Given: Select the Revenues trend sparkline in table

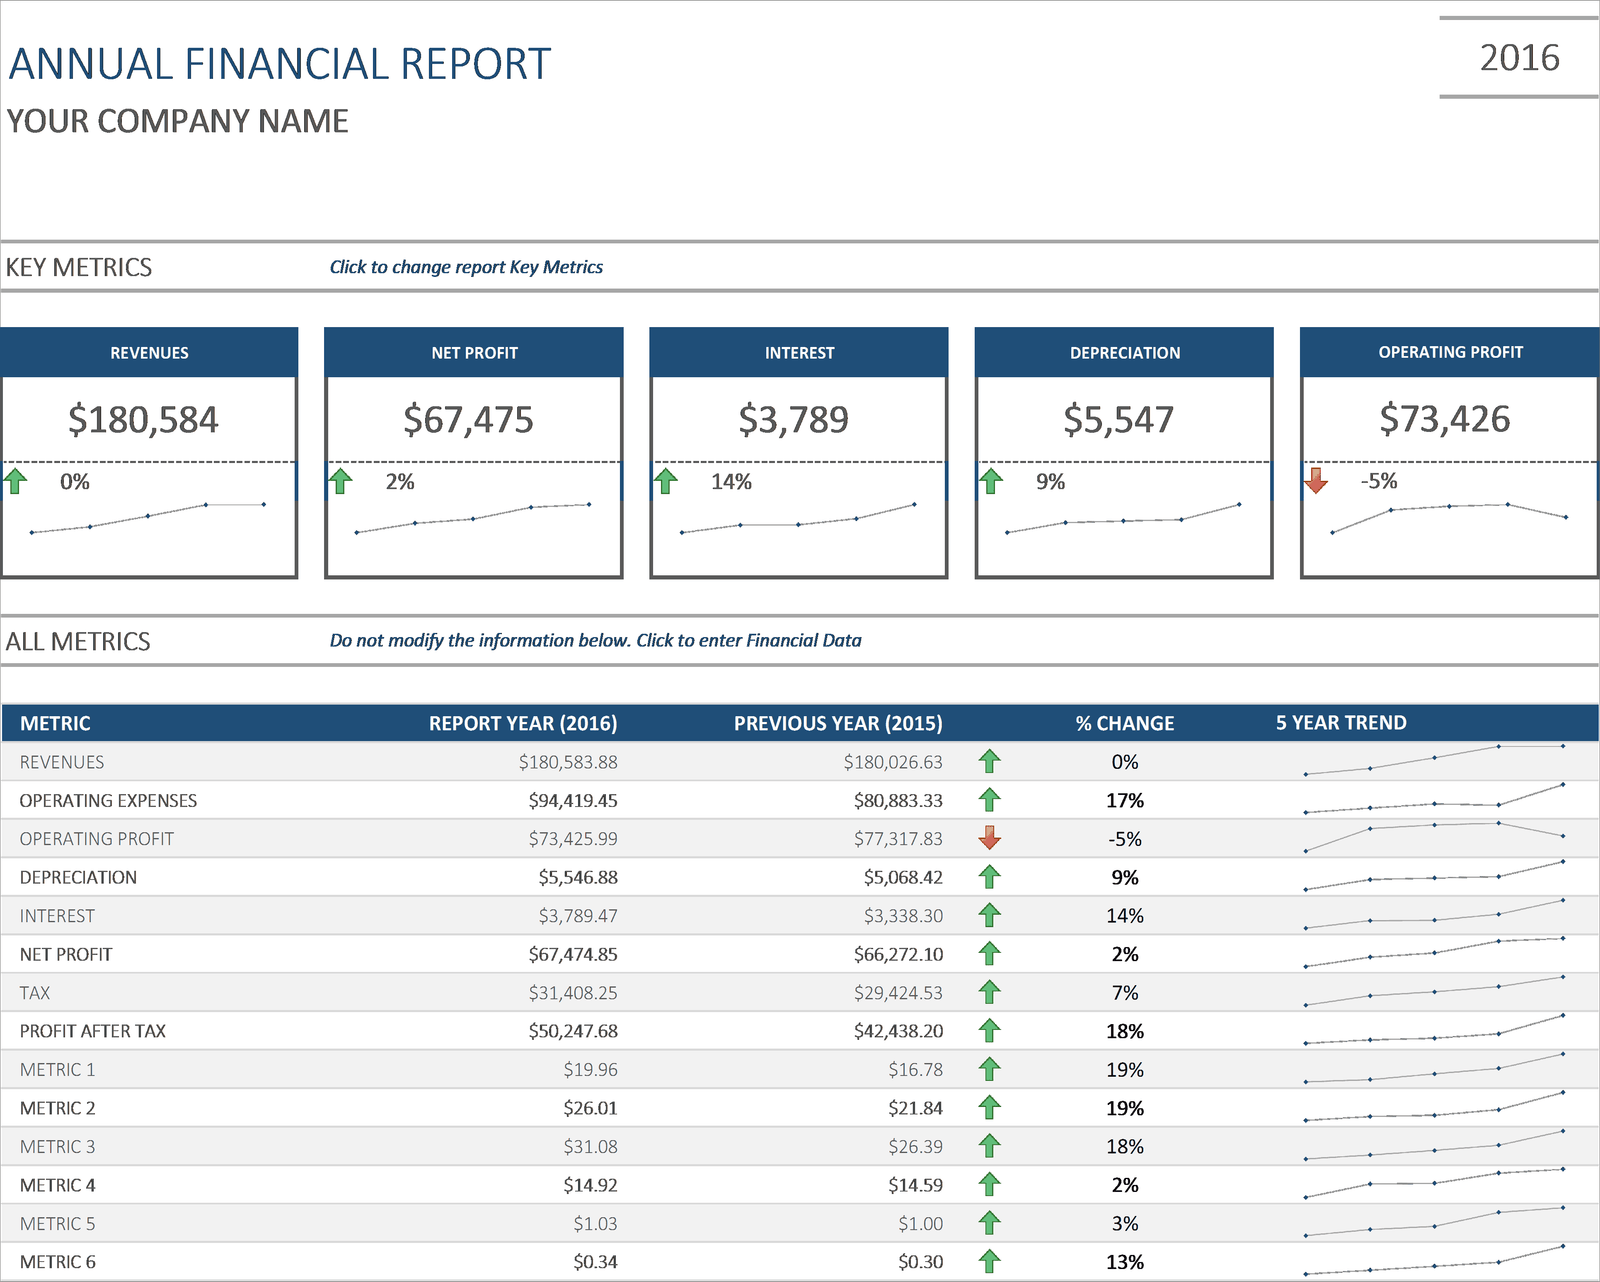Looking at the screenshot, I should click(x=1434, y=760).
